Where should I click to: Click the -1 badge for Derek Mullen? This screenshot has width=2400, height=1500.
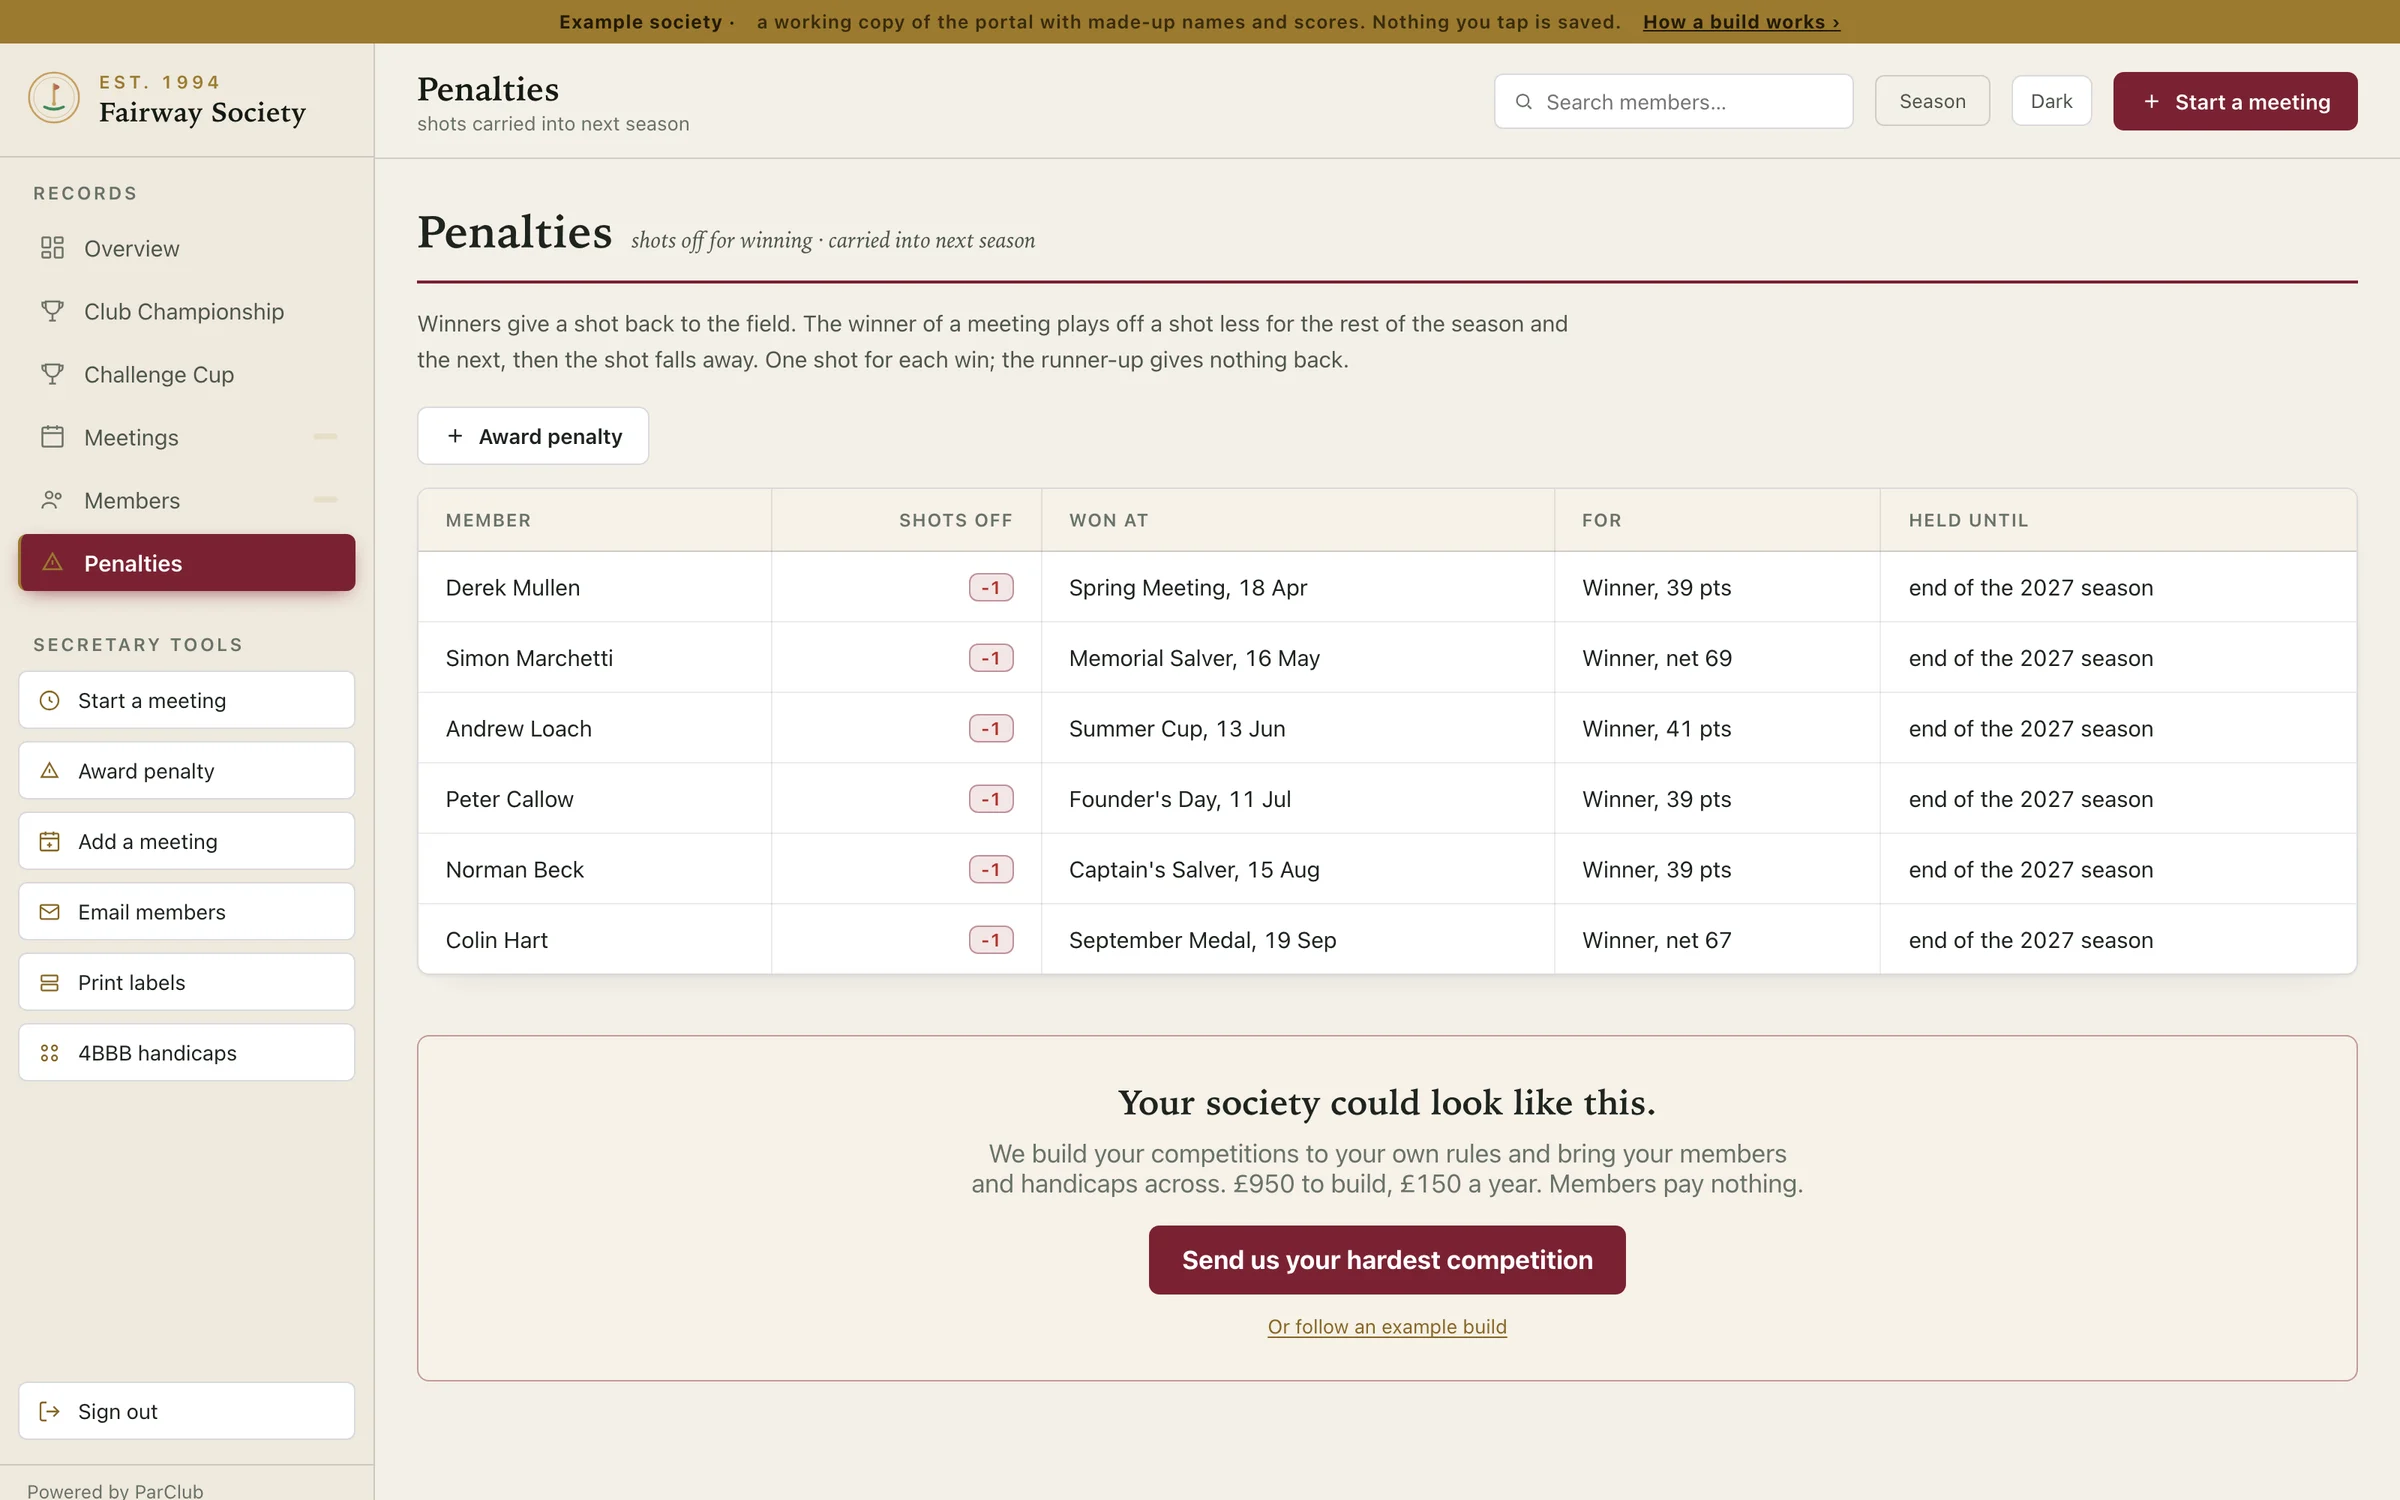click(991, 587)
